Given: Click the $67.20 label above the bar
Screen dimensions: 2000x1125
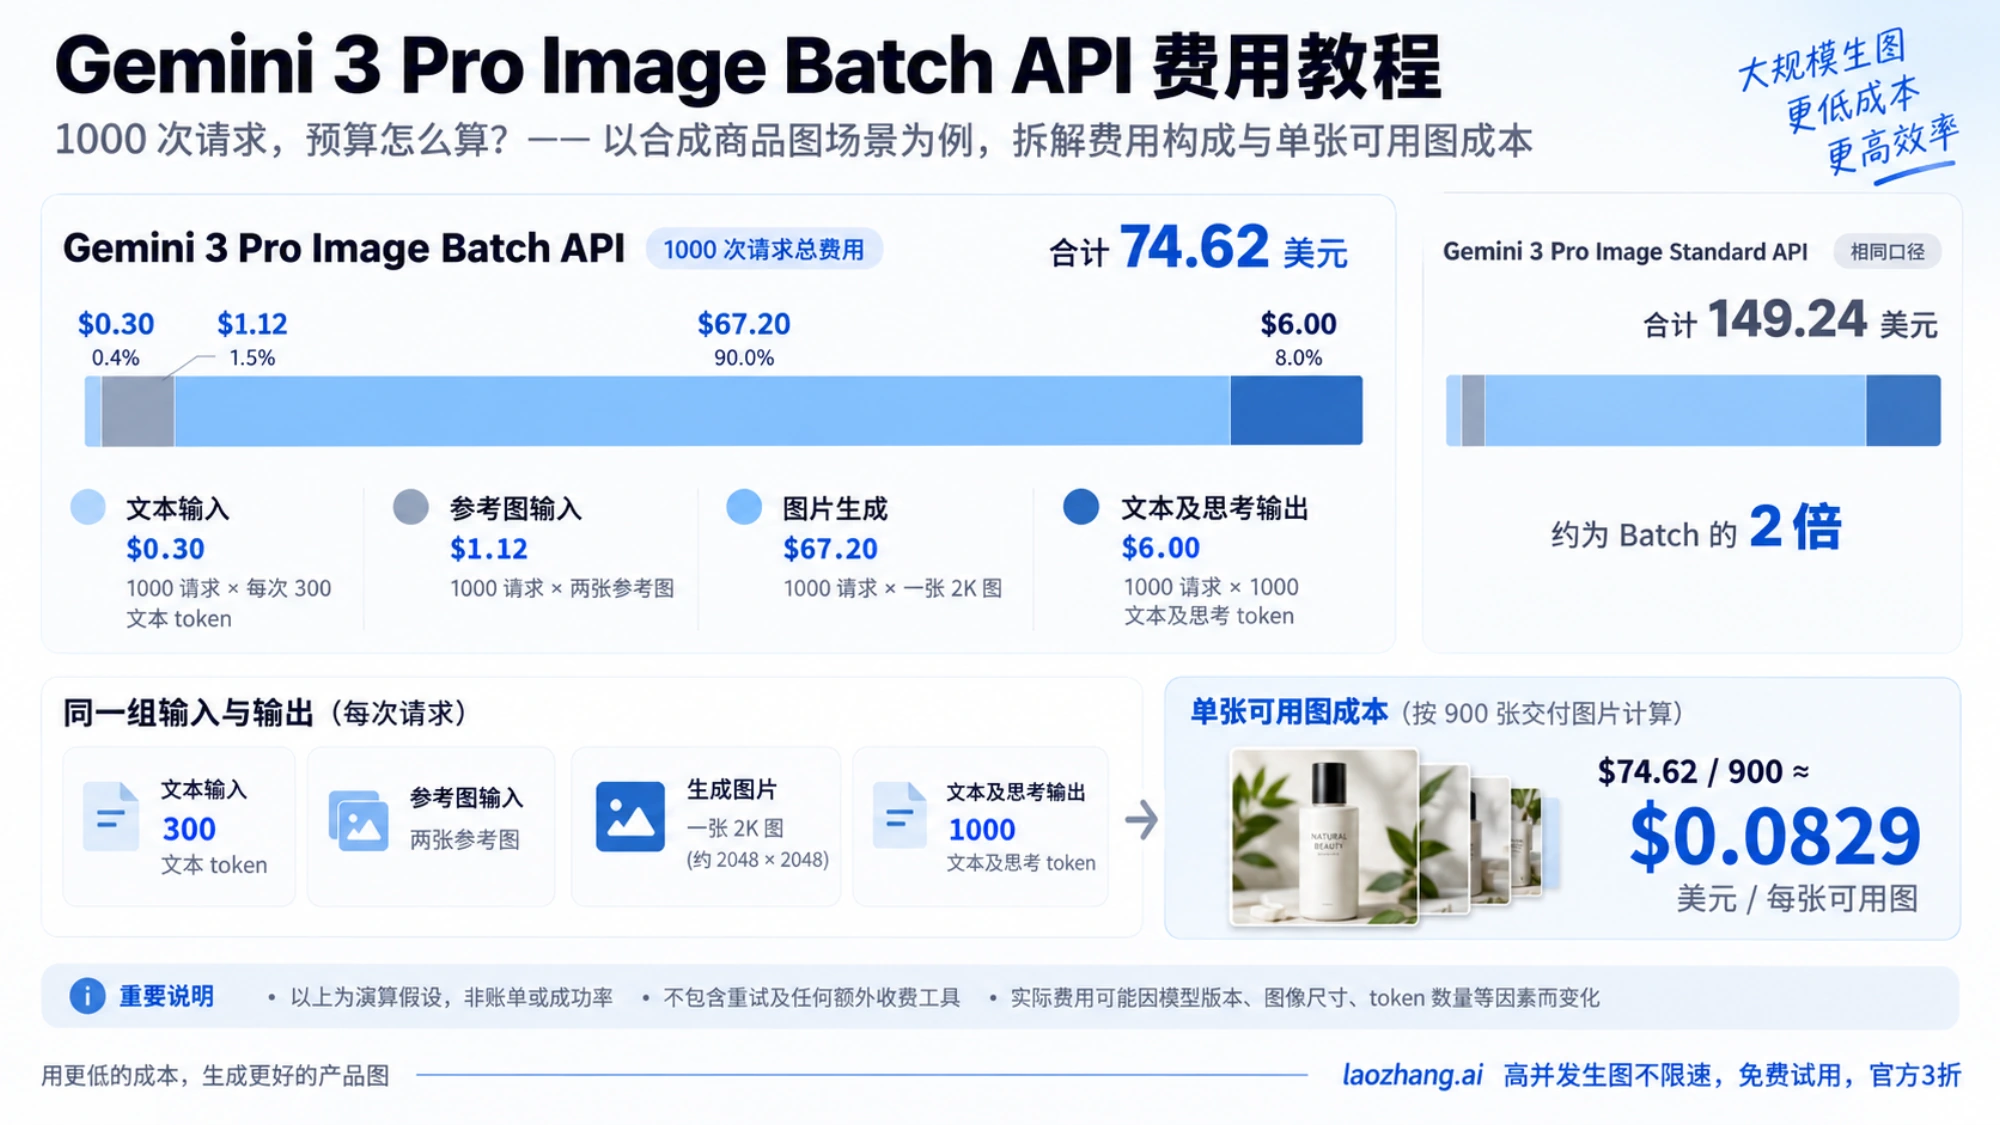Looking at the screenshot, I should (743, 324).
